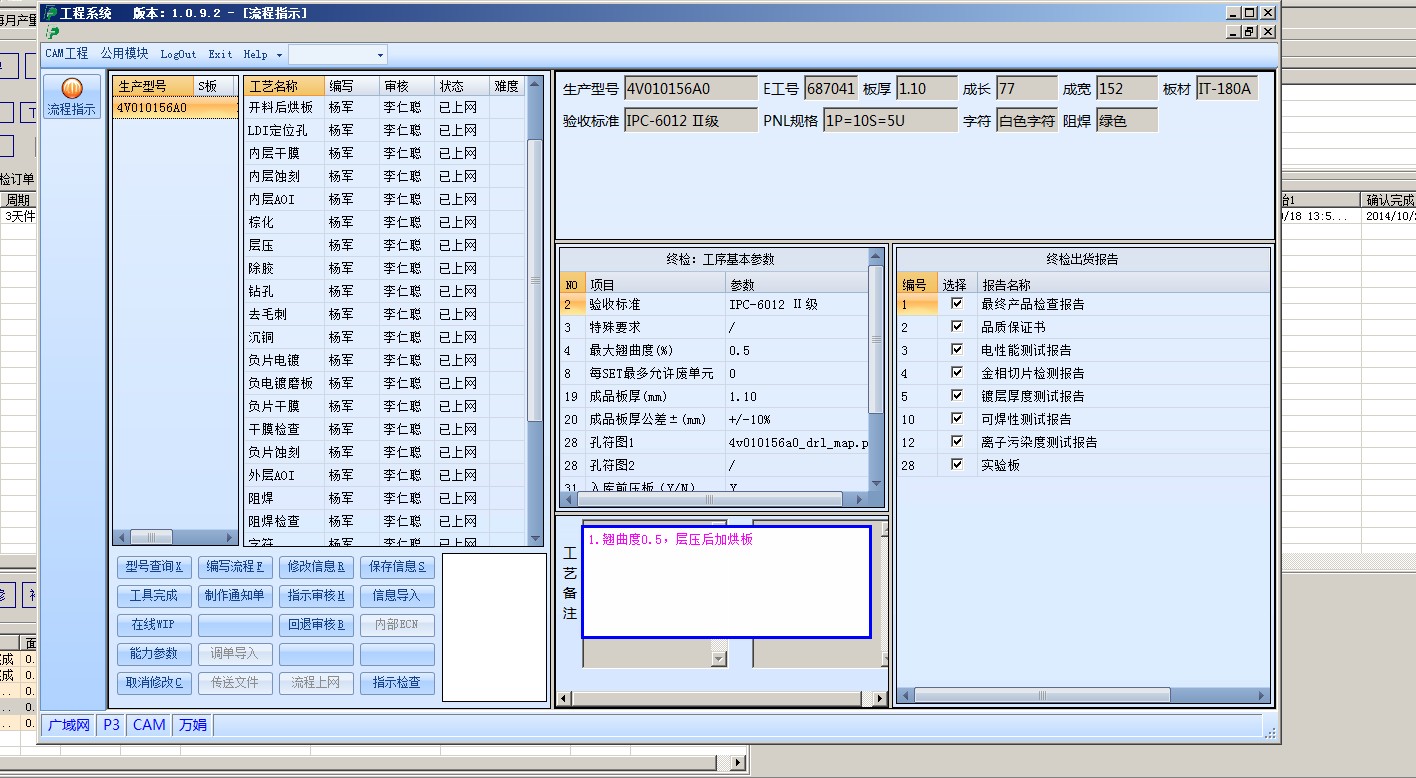Click the 孔符图1 parameter row
1416x778 pixels.
(x=714, y=442)
